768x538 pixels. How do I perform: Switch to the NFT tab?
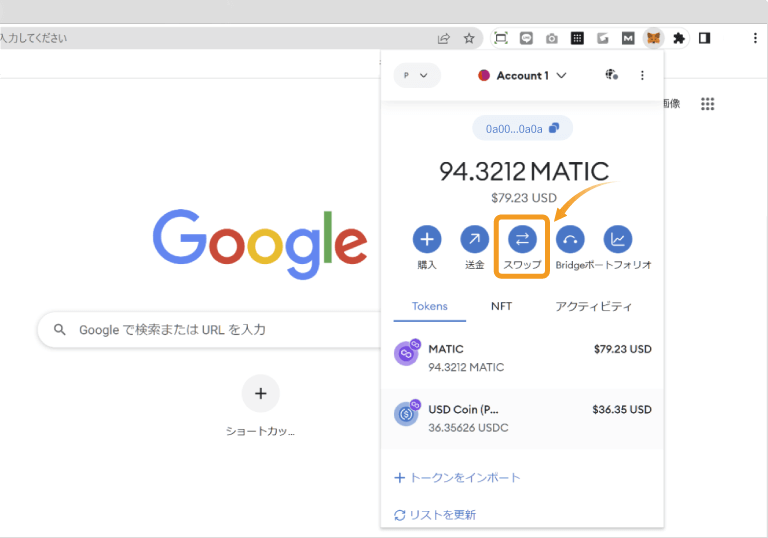pos(501,307)
